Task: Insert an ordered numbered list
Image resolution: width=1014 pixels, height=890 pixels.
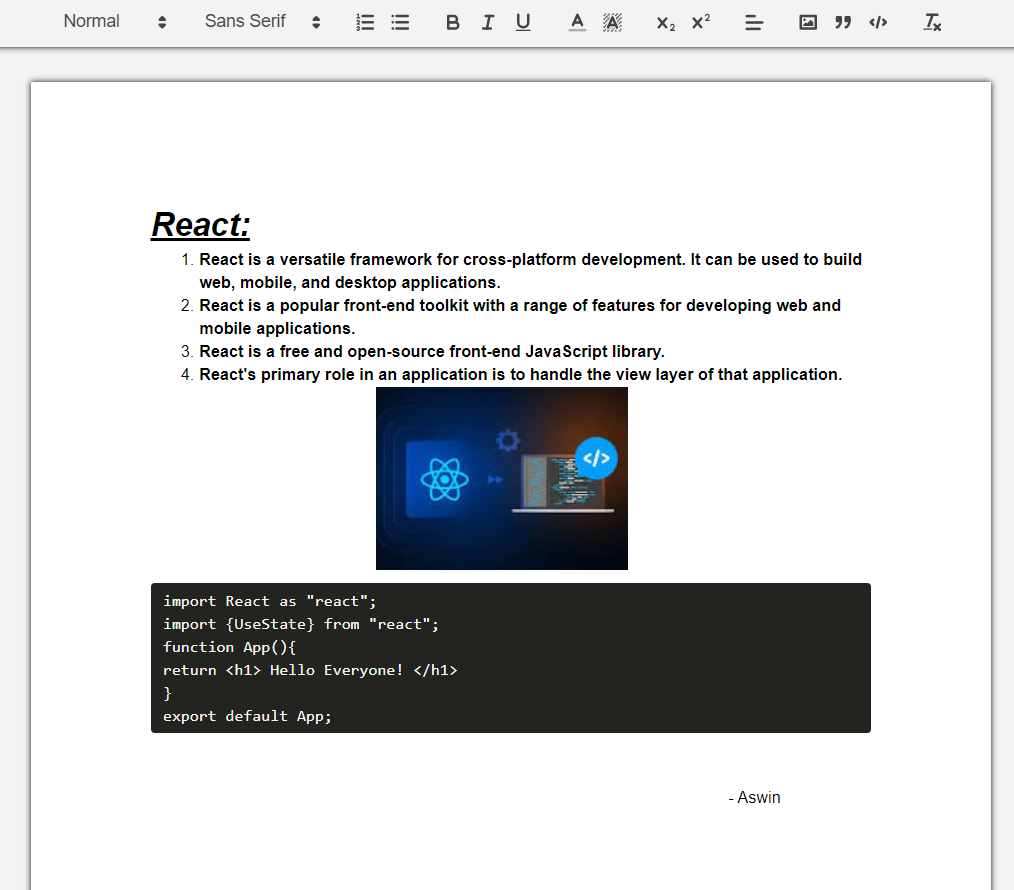Action: coord(365,23)
